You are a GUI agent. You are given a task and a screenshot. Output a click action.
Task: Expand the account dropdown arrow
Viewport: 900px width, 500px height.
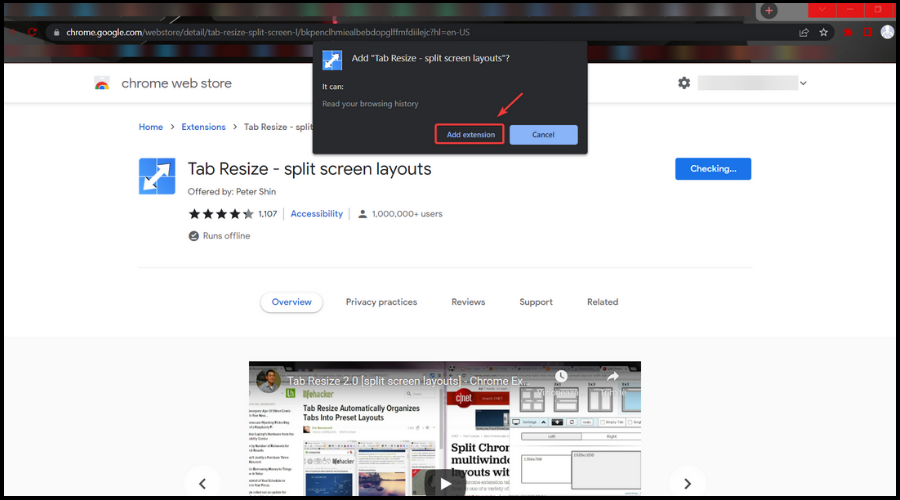click(x=803, y=83)
